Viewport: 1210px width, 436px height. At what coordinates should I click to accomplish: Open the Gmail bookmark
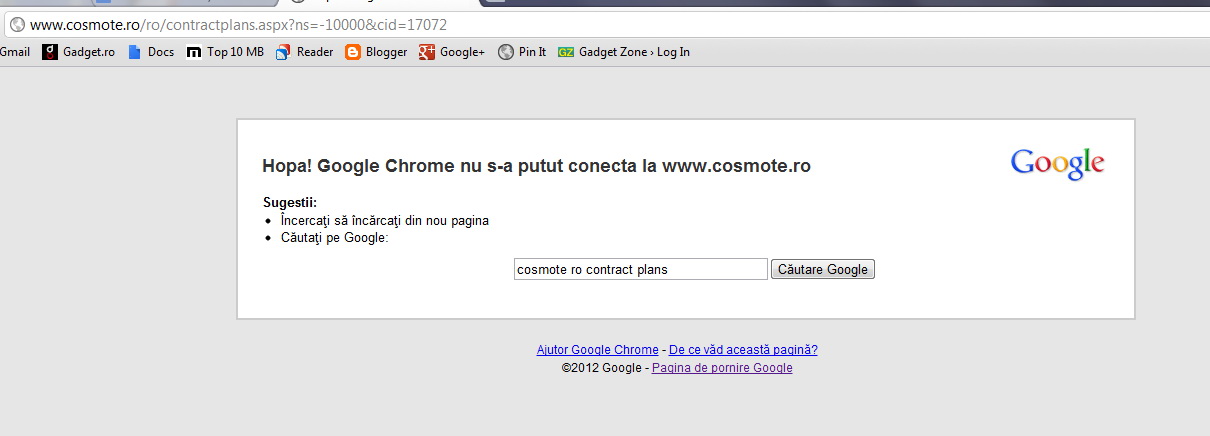pyautogui.click(x=15, y=52)
